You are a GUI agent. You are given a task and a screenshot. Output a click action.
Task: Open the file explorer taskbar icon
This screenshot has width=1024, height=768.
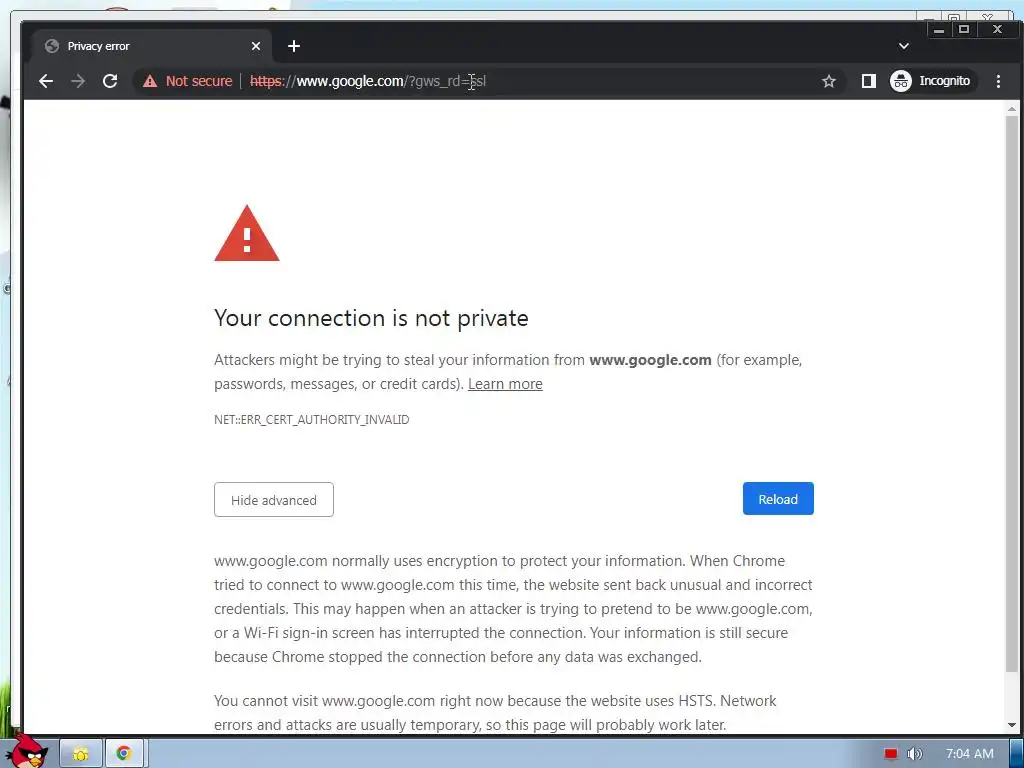(x=81, y=754)
